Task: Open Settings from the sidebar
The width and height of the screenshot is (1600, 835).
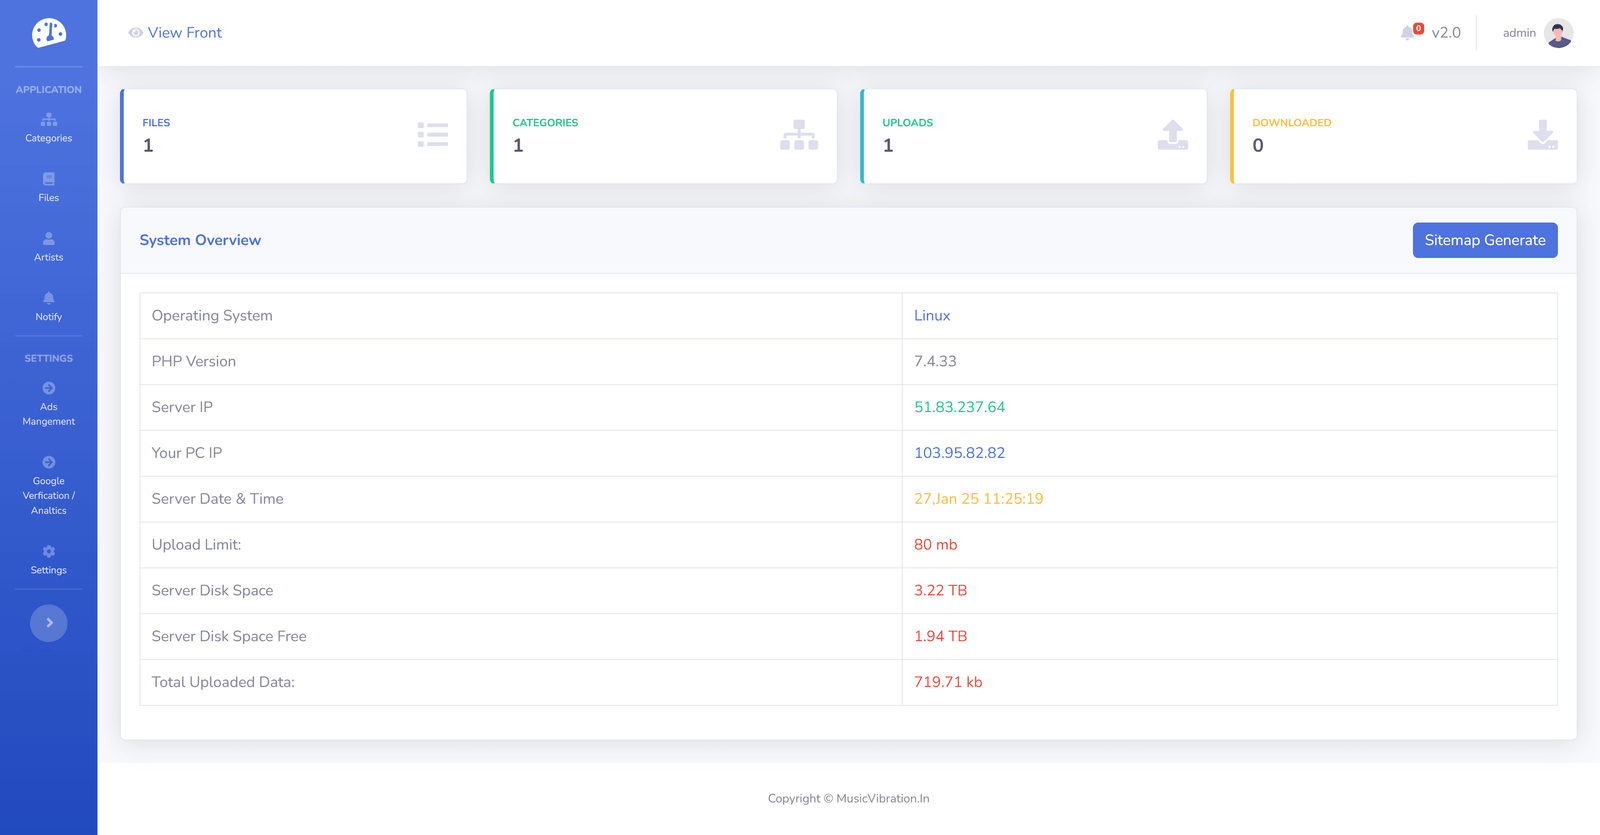Action: tap(48, 560)
